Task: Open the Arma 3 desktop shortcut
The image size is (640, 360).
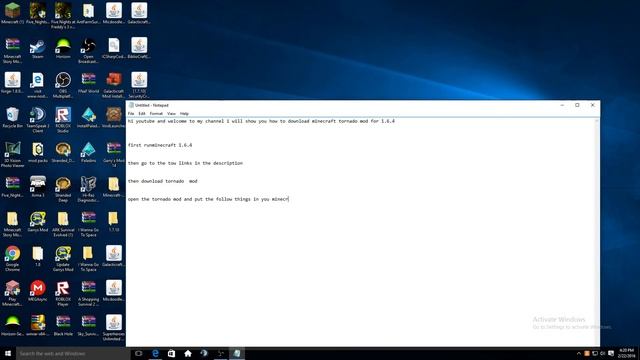Action: click(38, 187)
